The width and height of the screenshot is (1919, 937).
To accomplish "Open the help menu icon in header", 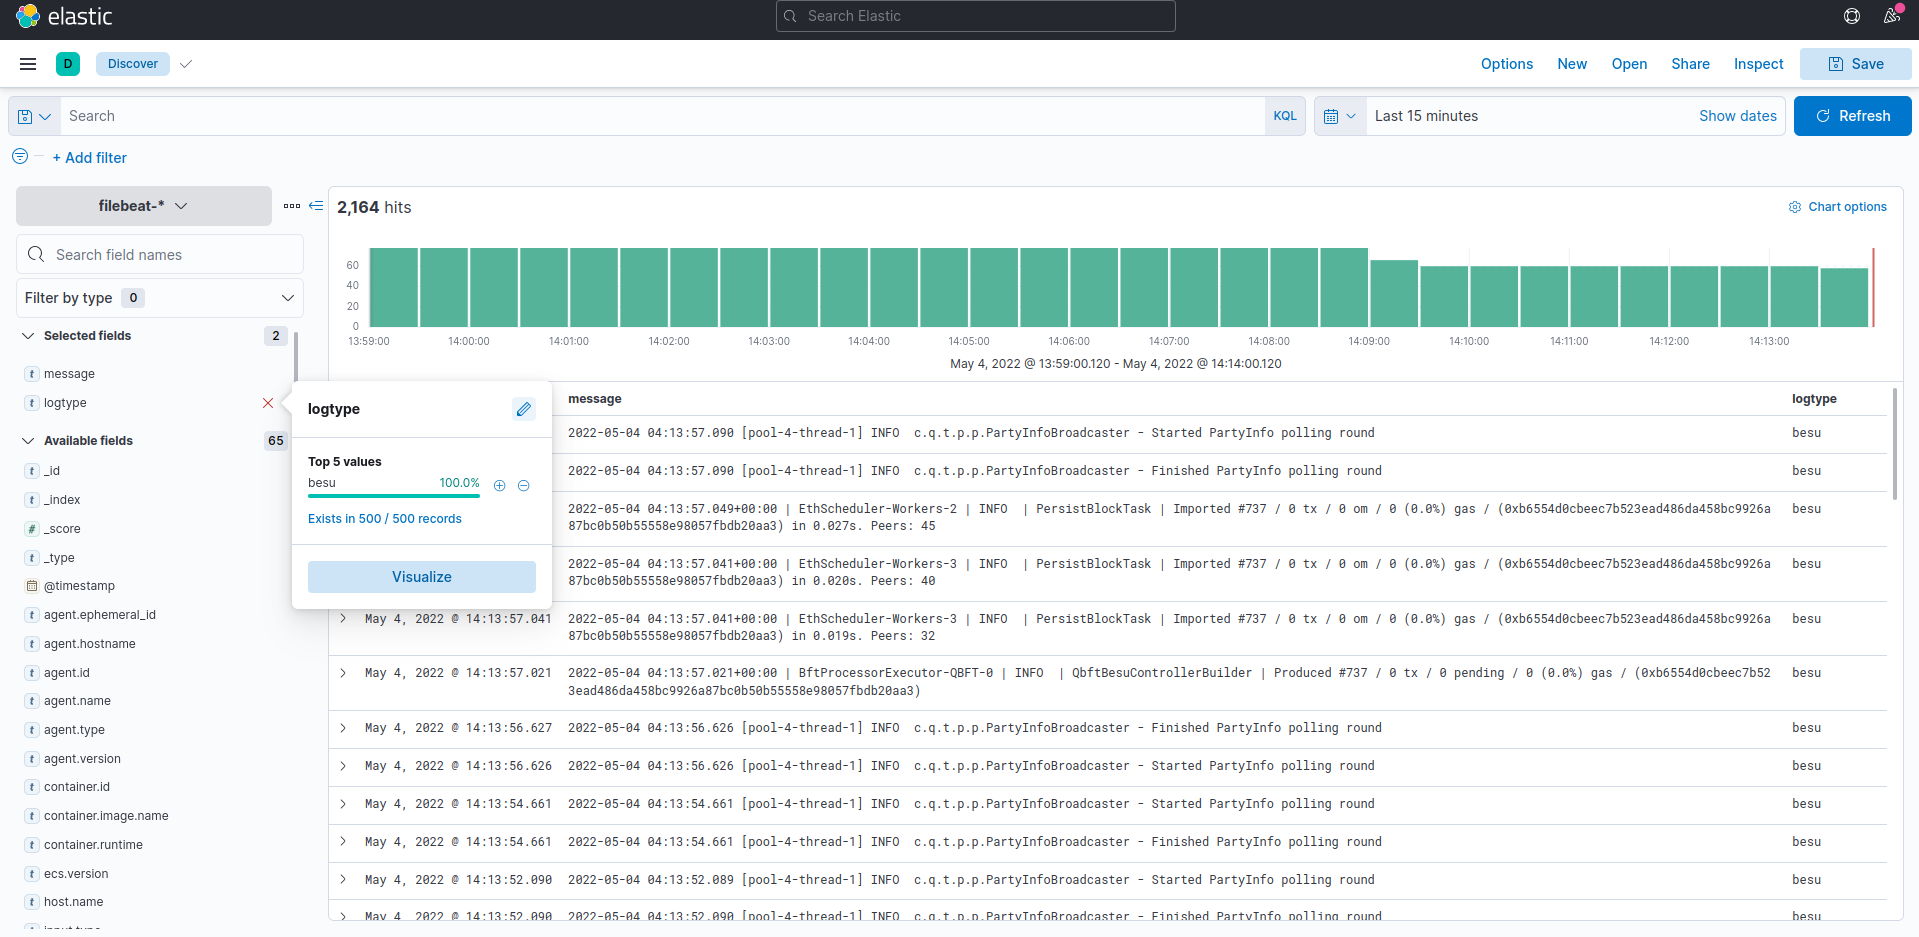I will click(1851, 16).
